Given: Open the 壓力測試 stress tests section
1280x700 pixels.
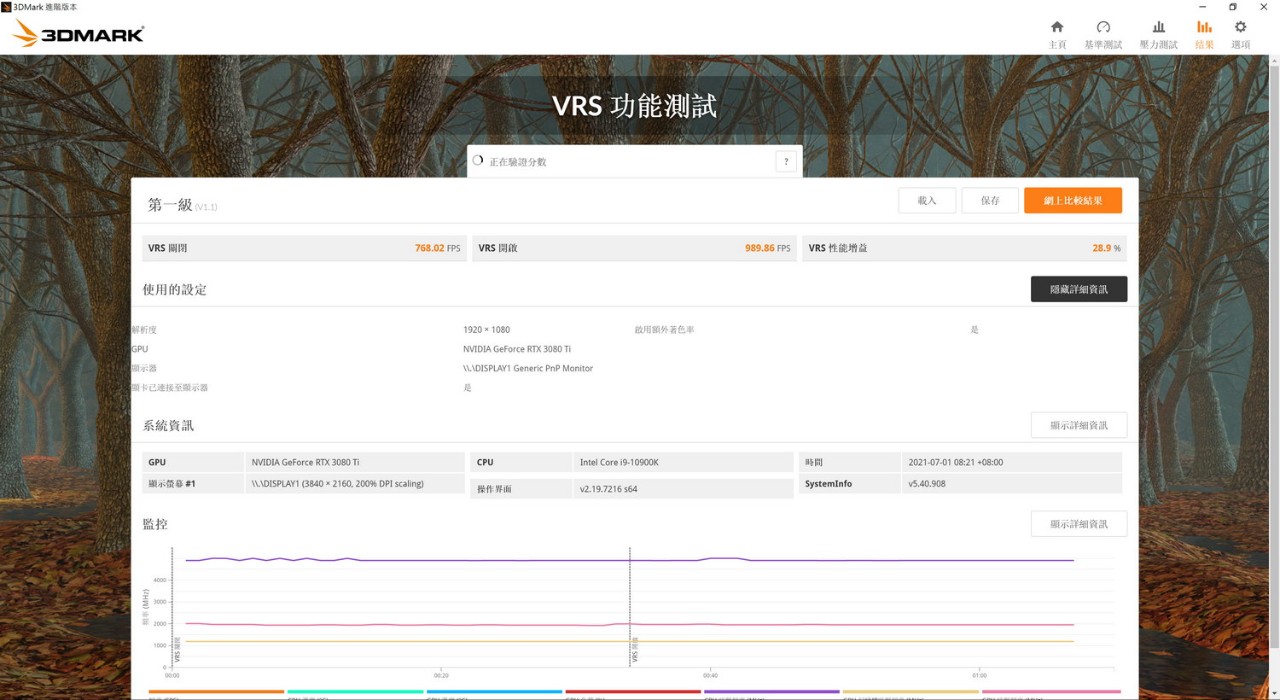Looking at the screenshot, I should coord(1158,34).
